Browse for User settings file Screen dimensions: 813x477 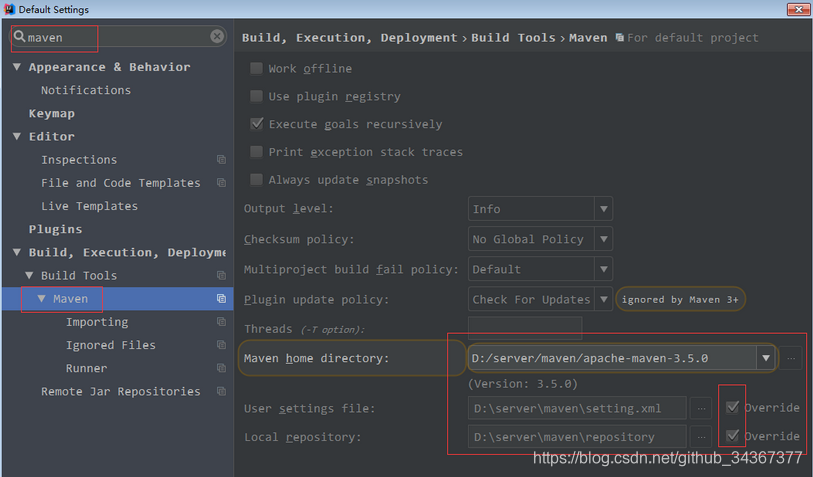click(702, 408)
